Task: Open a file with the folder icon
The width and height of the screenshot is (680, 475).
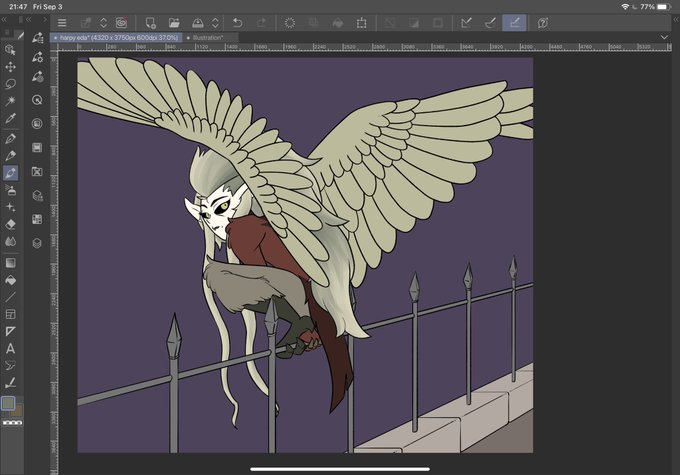Action: click(174, 23)
